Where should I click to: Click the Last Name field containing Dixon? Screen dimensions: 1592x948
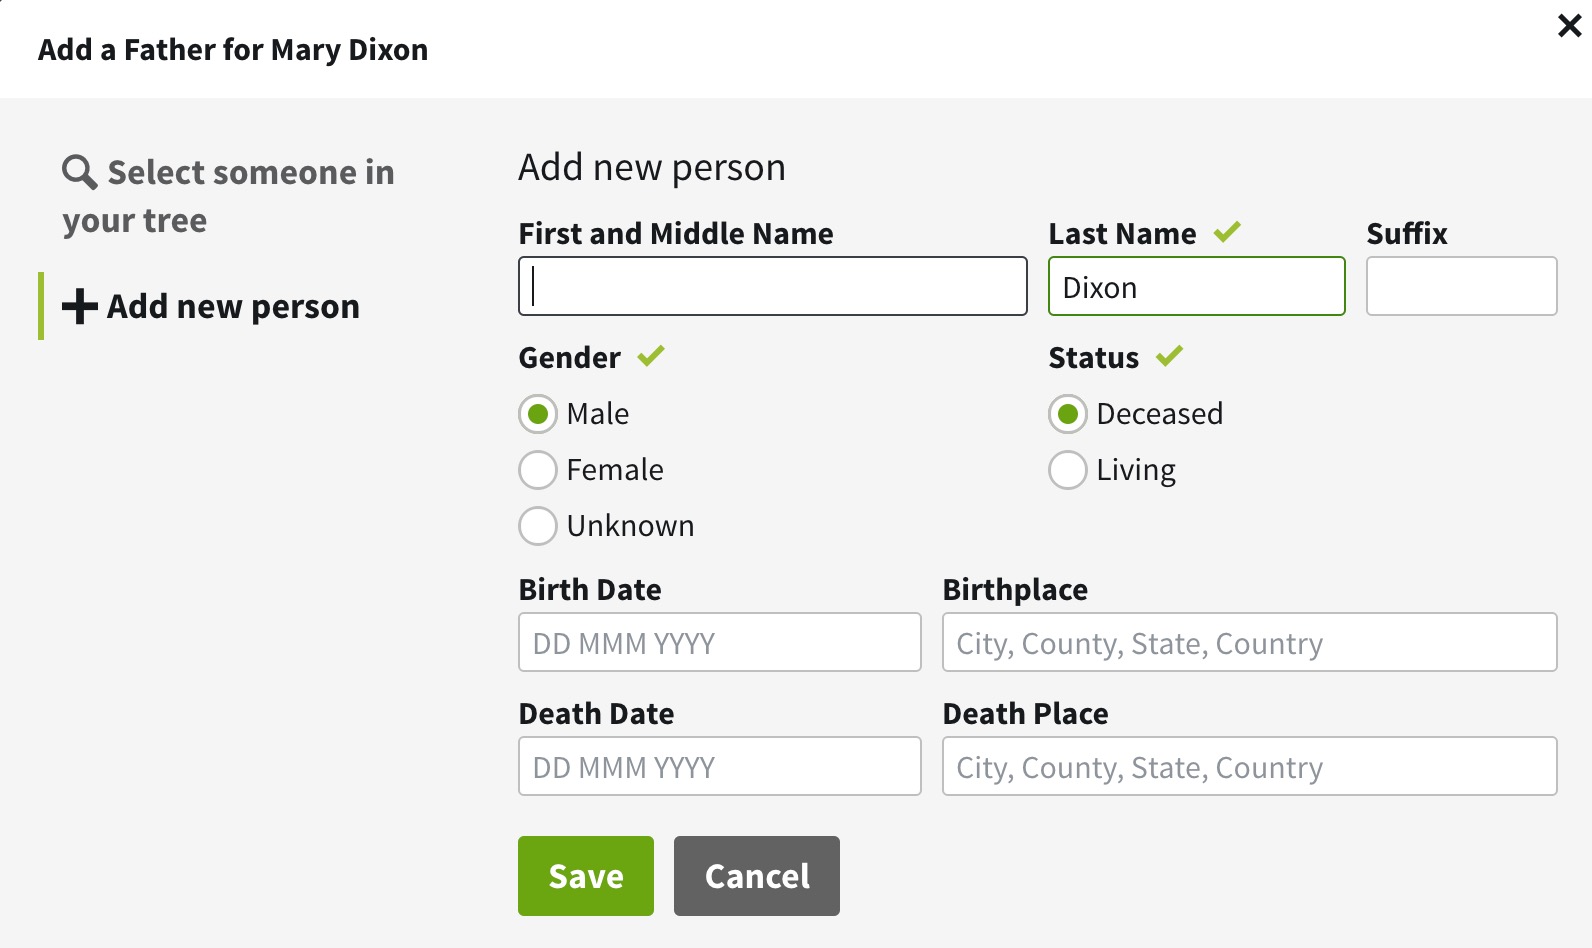point(1196,287)
